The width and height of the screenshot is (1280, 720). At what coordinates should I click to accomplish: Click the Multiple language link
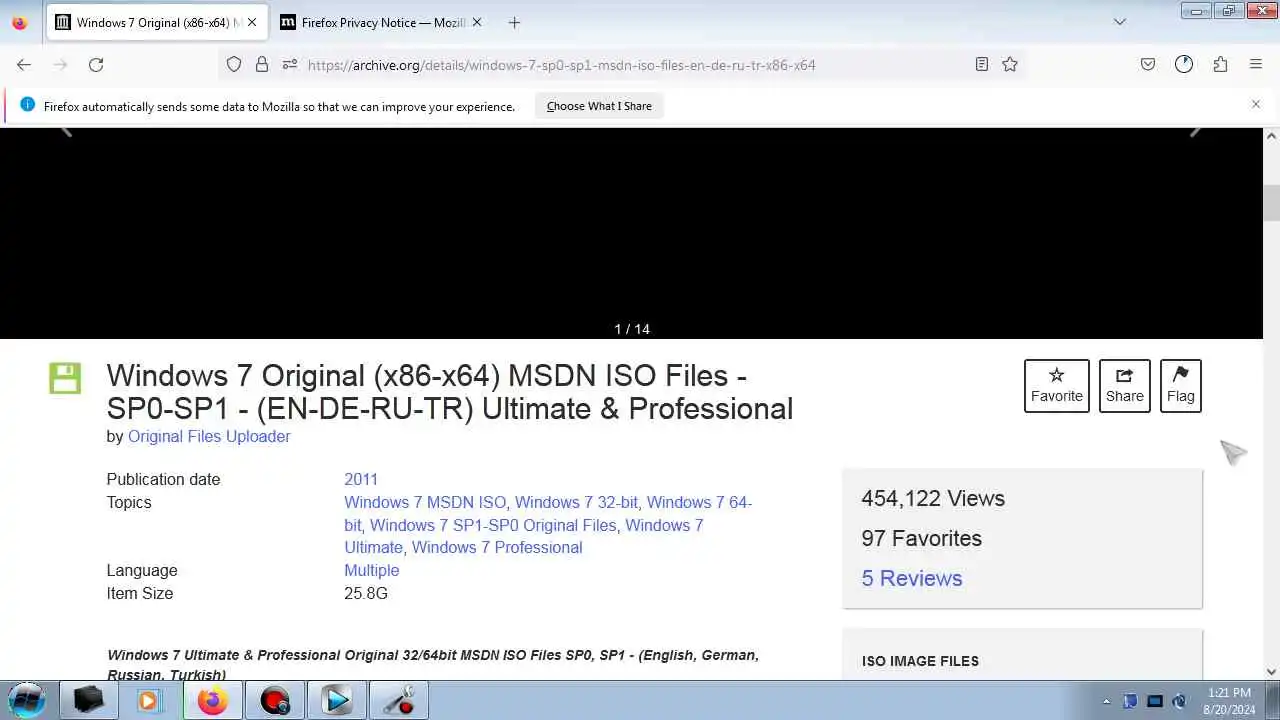pyautogui.click(x=372, y=570)
